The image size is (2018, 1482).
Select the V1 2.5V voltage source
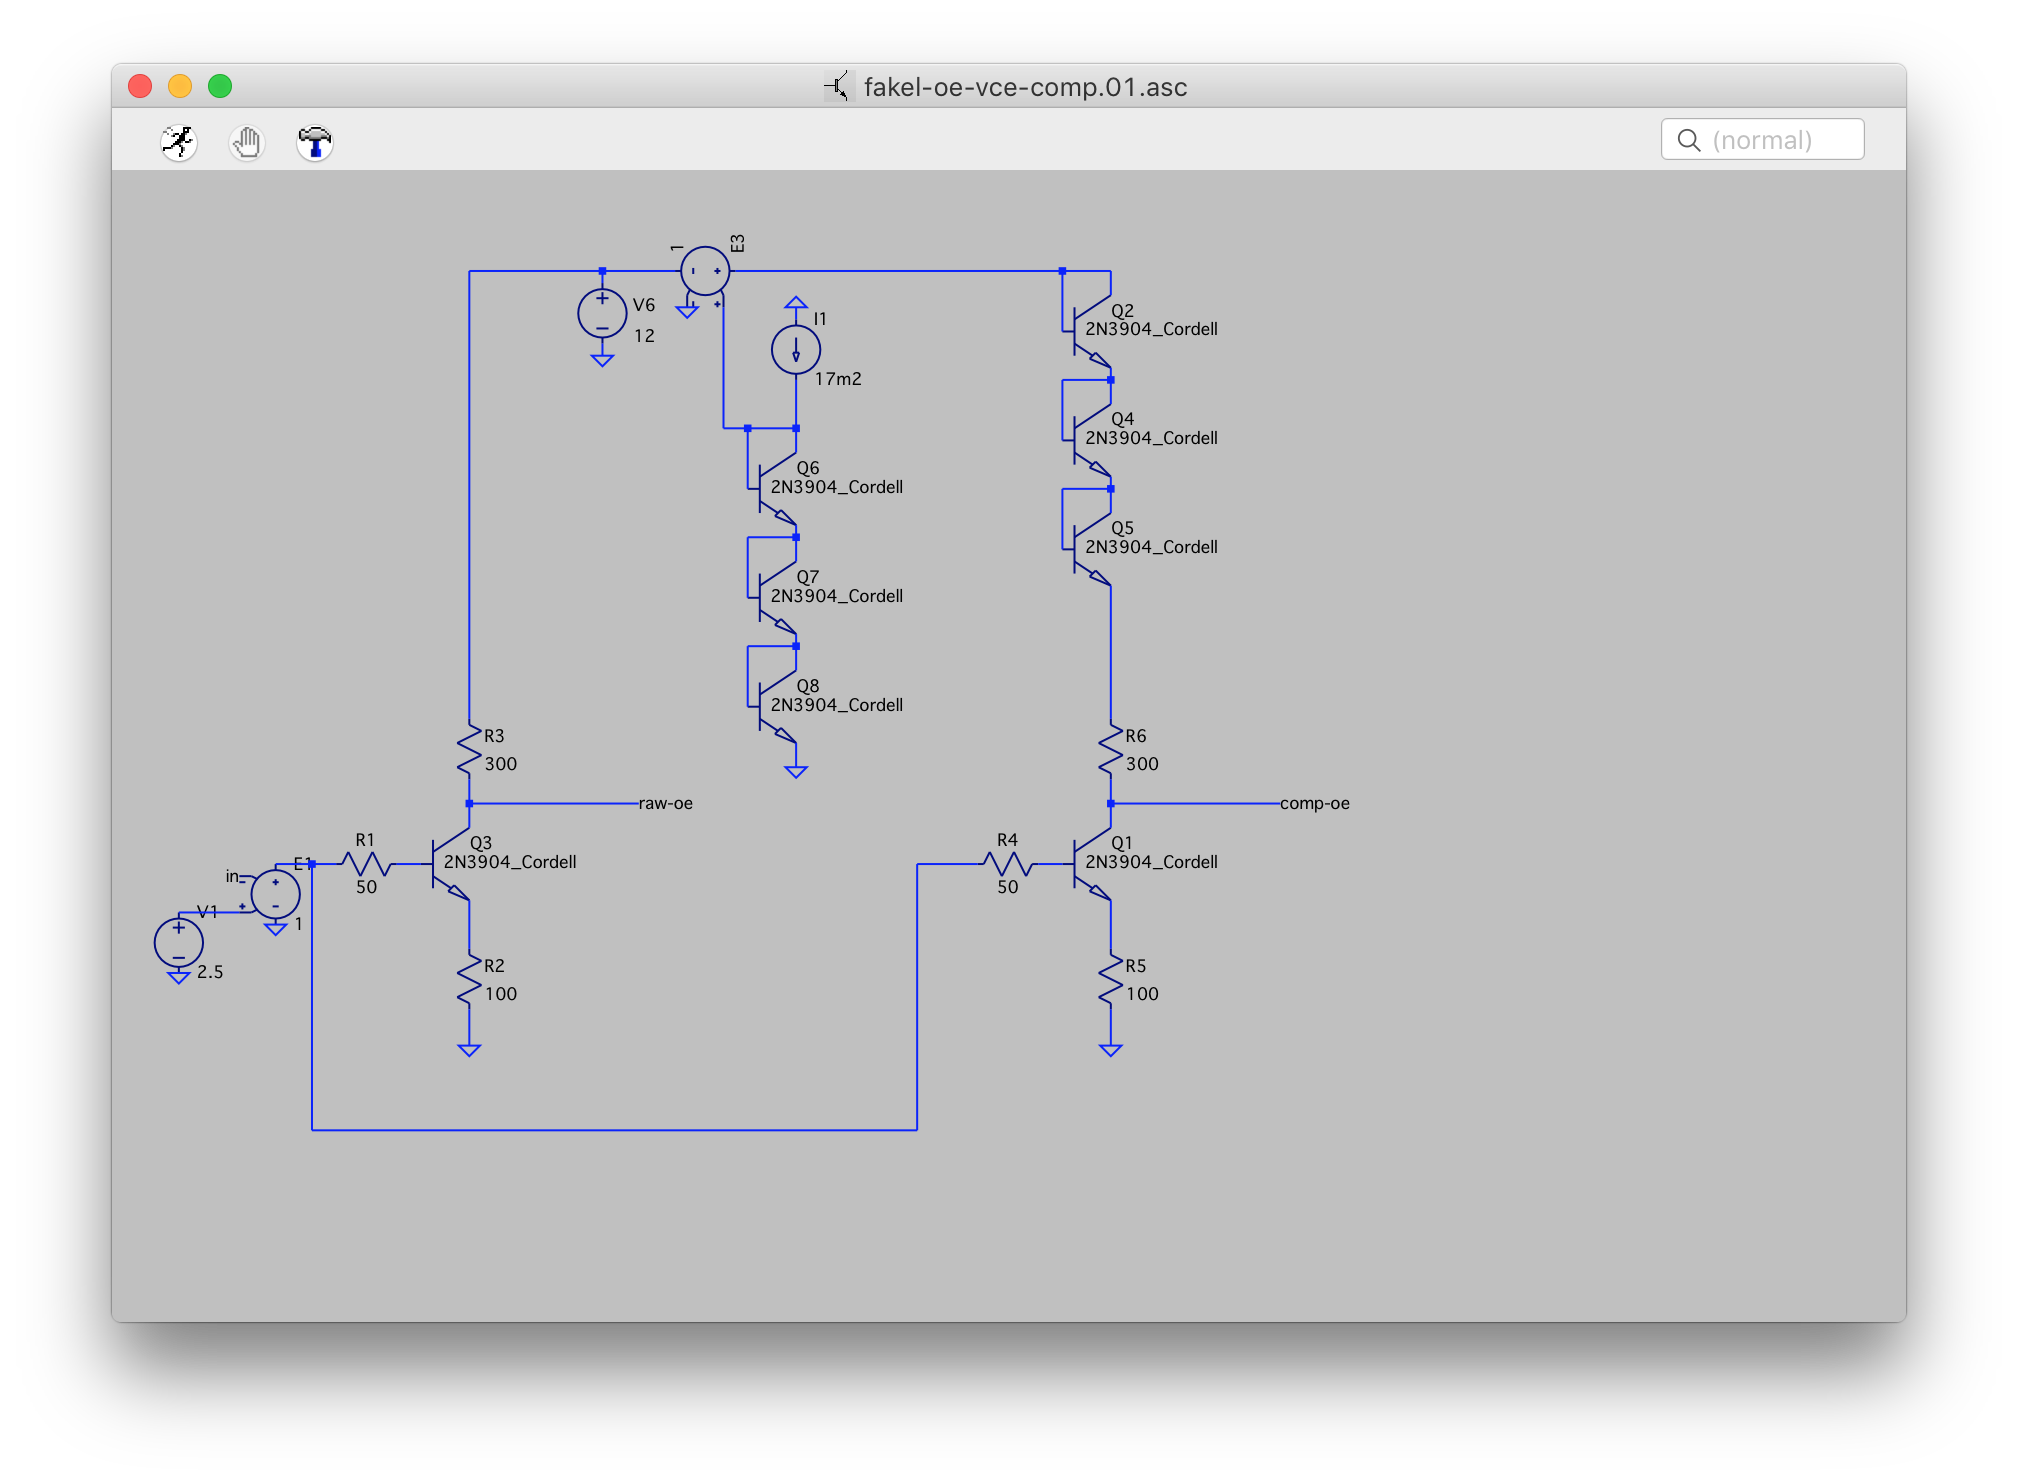(x=179, y=942)
